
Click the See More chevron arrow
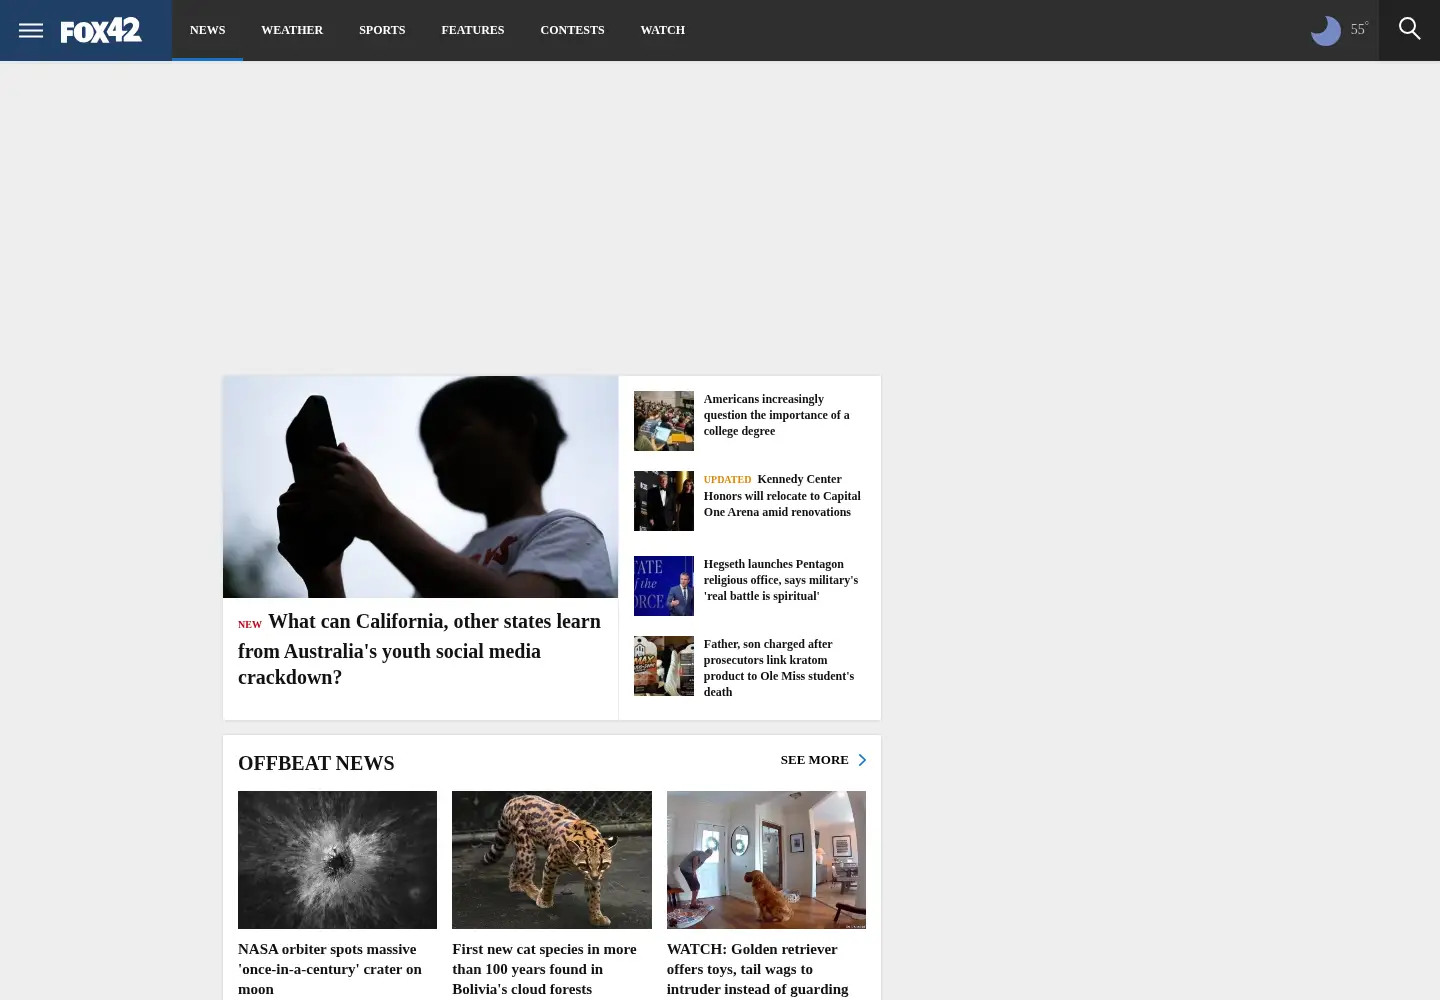(x=862, y=760)
